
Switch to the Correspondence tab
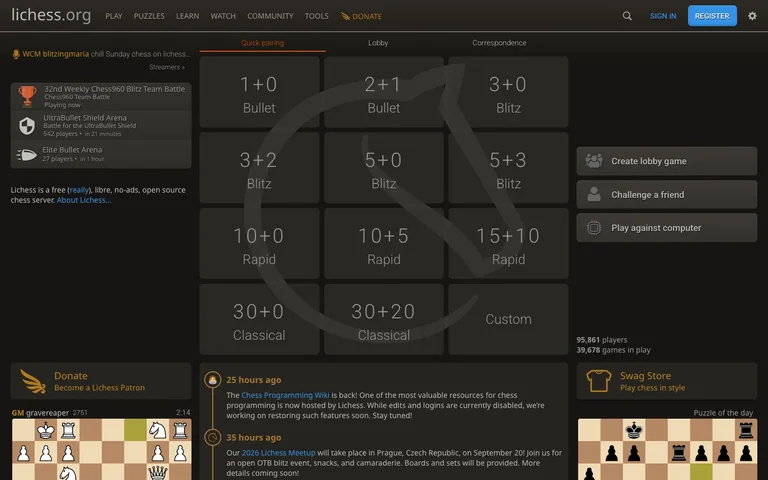pyautogui.click(x=499, y=43)
